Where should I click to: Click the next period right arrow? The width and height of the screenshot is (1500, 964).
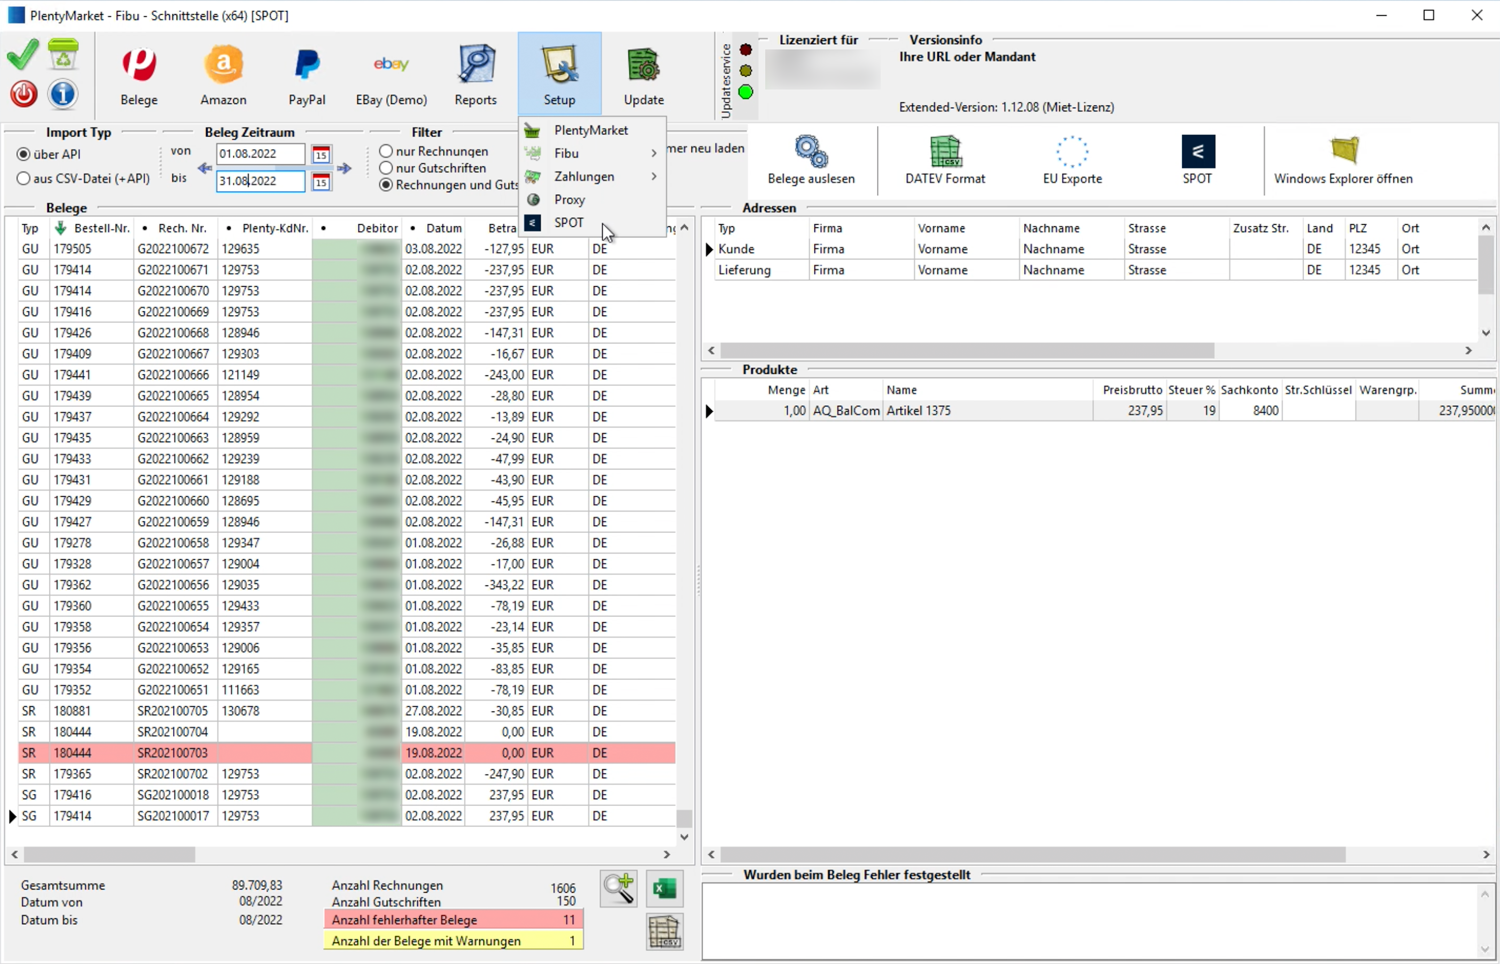click(x=344, y=169)
